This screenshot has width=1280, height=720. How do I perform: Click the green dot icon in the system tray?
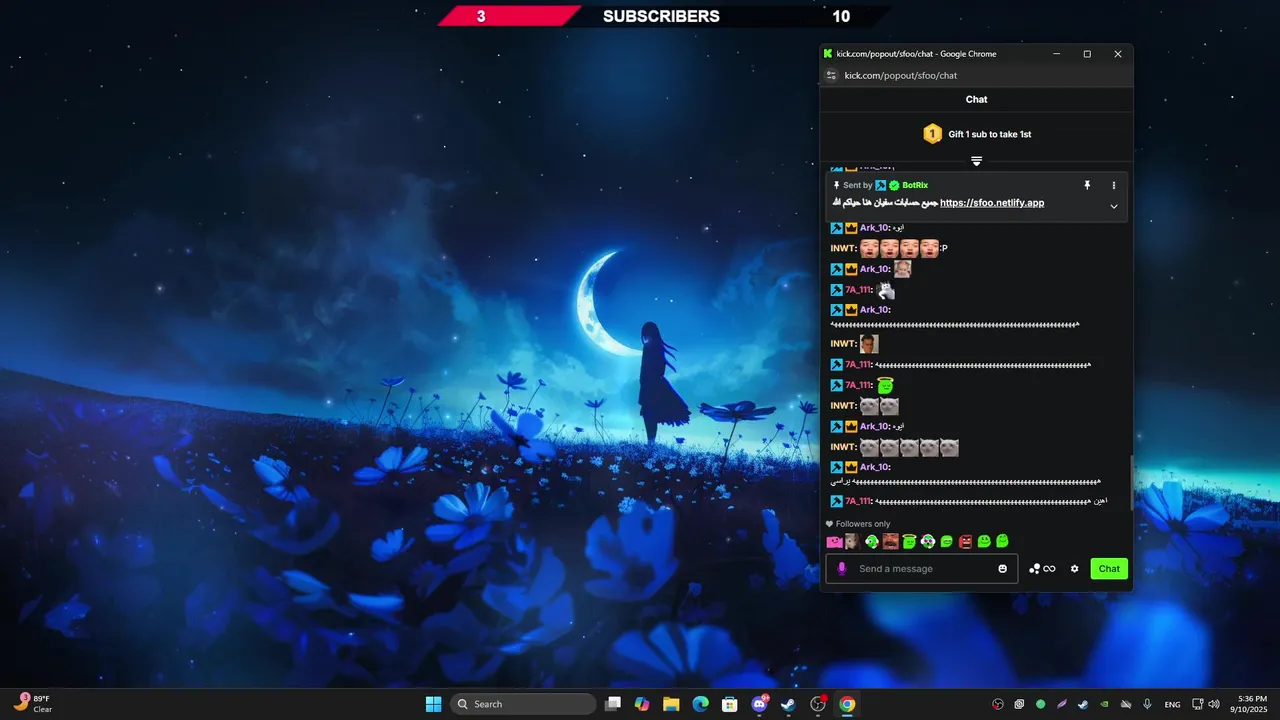click(1040, 704)
